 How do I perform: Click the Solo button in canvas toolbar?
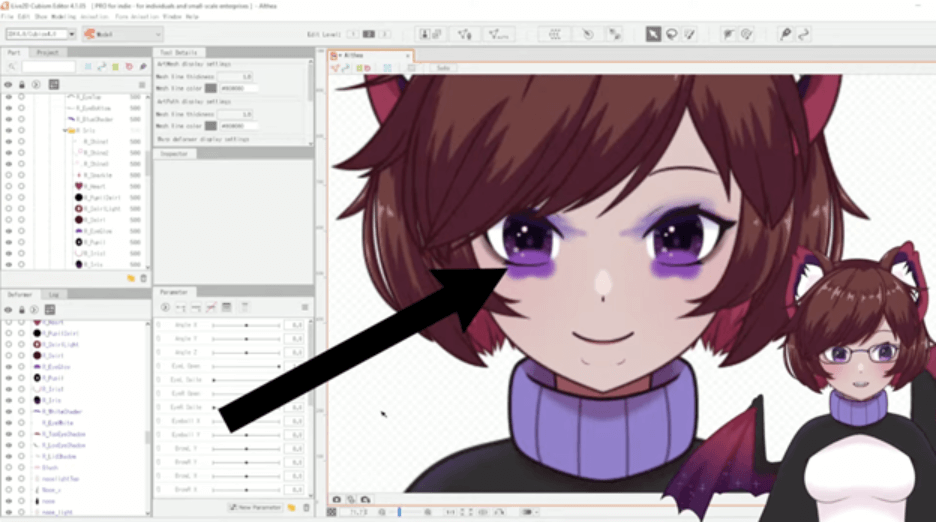(443, 68)
